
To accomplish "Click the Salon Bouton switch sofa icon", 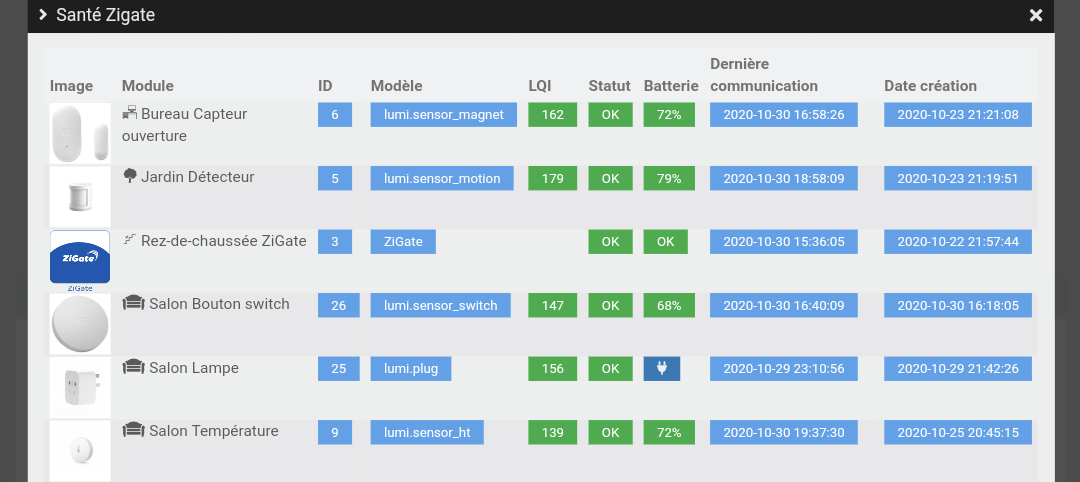I will (133, 304).
